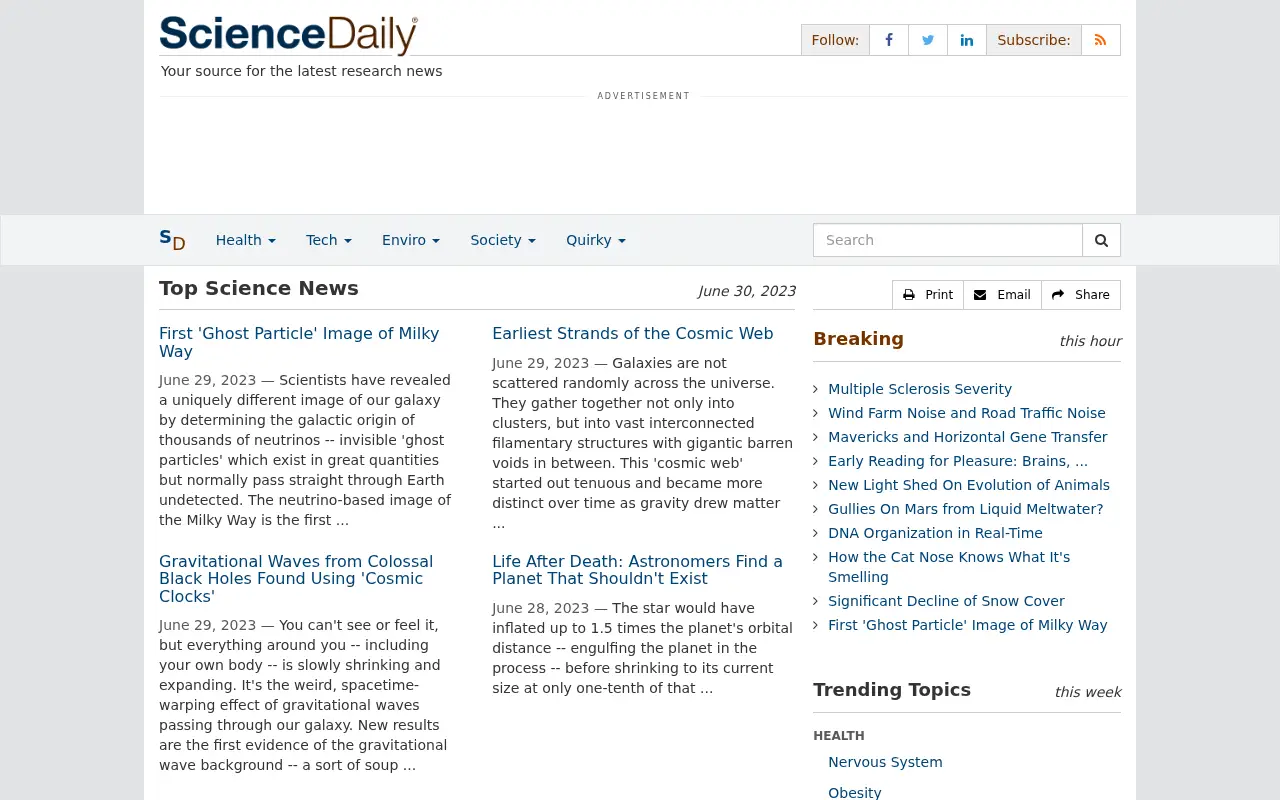
Task: Expand the Health dropdown menu
Action: coord(246,240)
